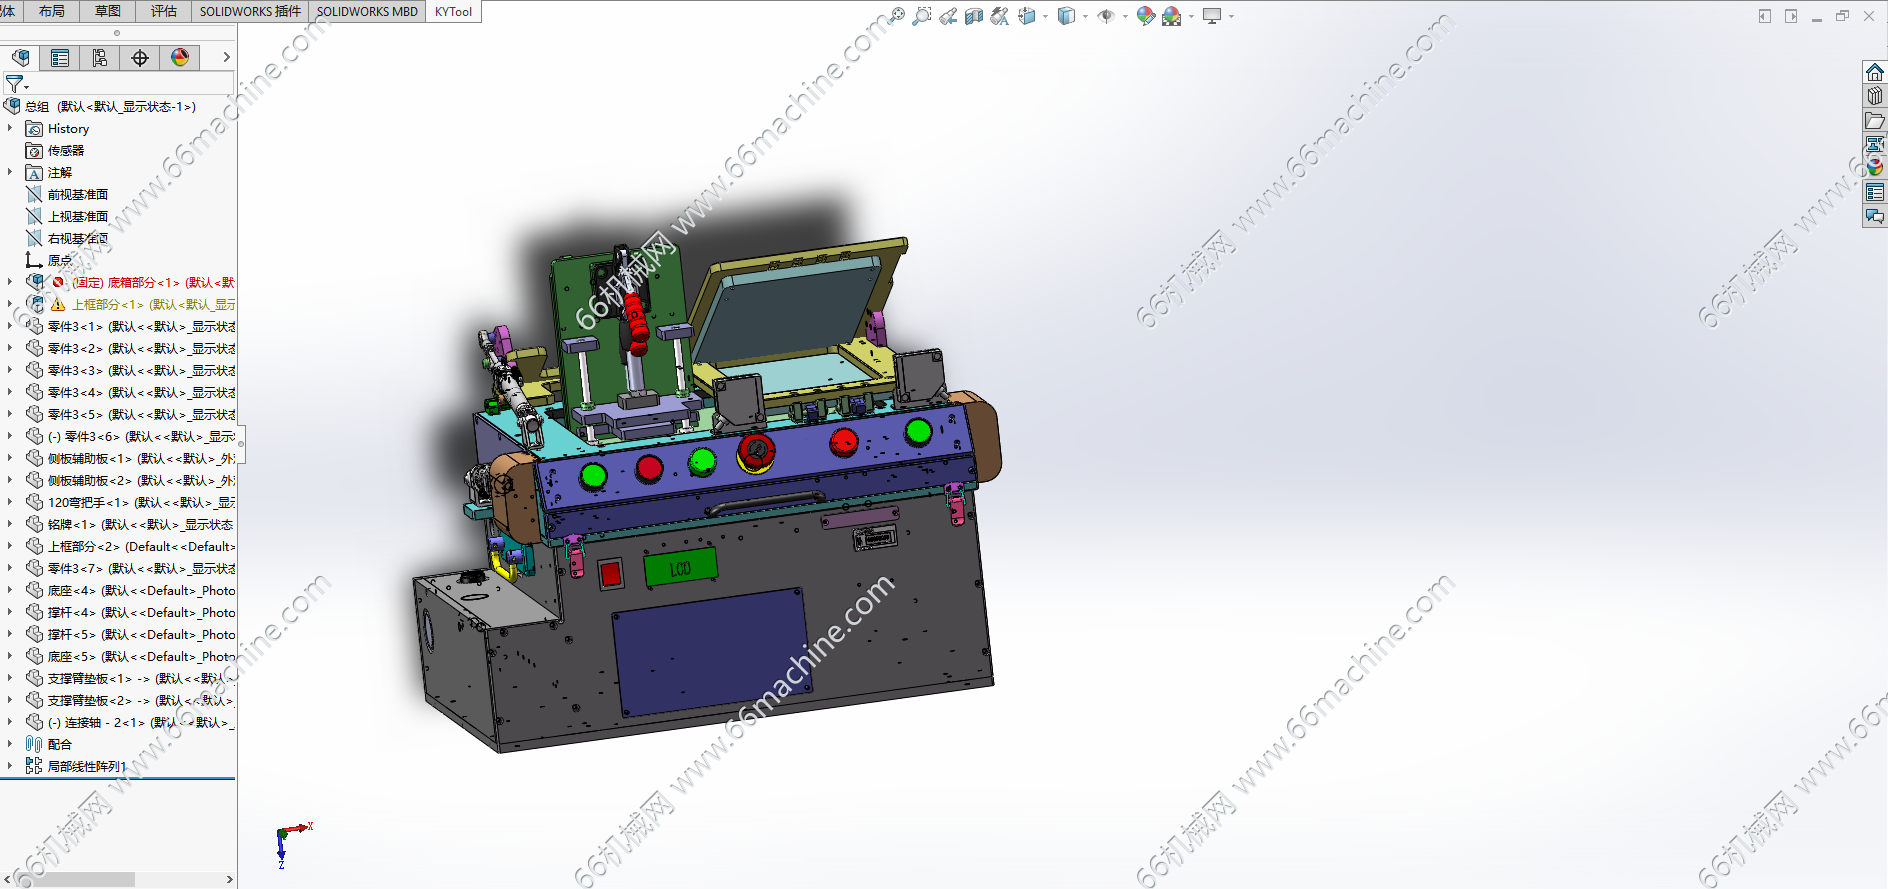Expand the 铭牌<1> component node
The image size is (1888, 889).
pyautogui.click(x=10, y=524)
